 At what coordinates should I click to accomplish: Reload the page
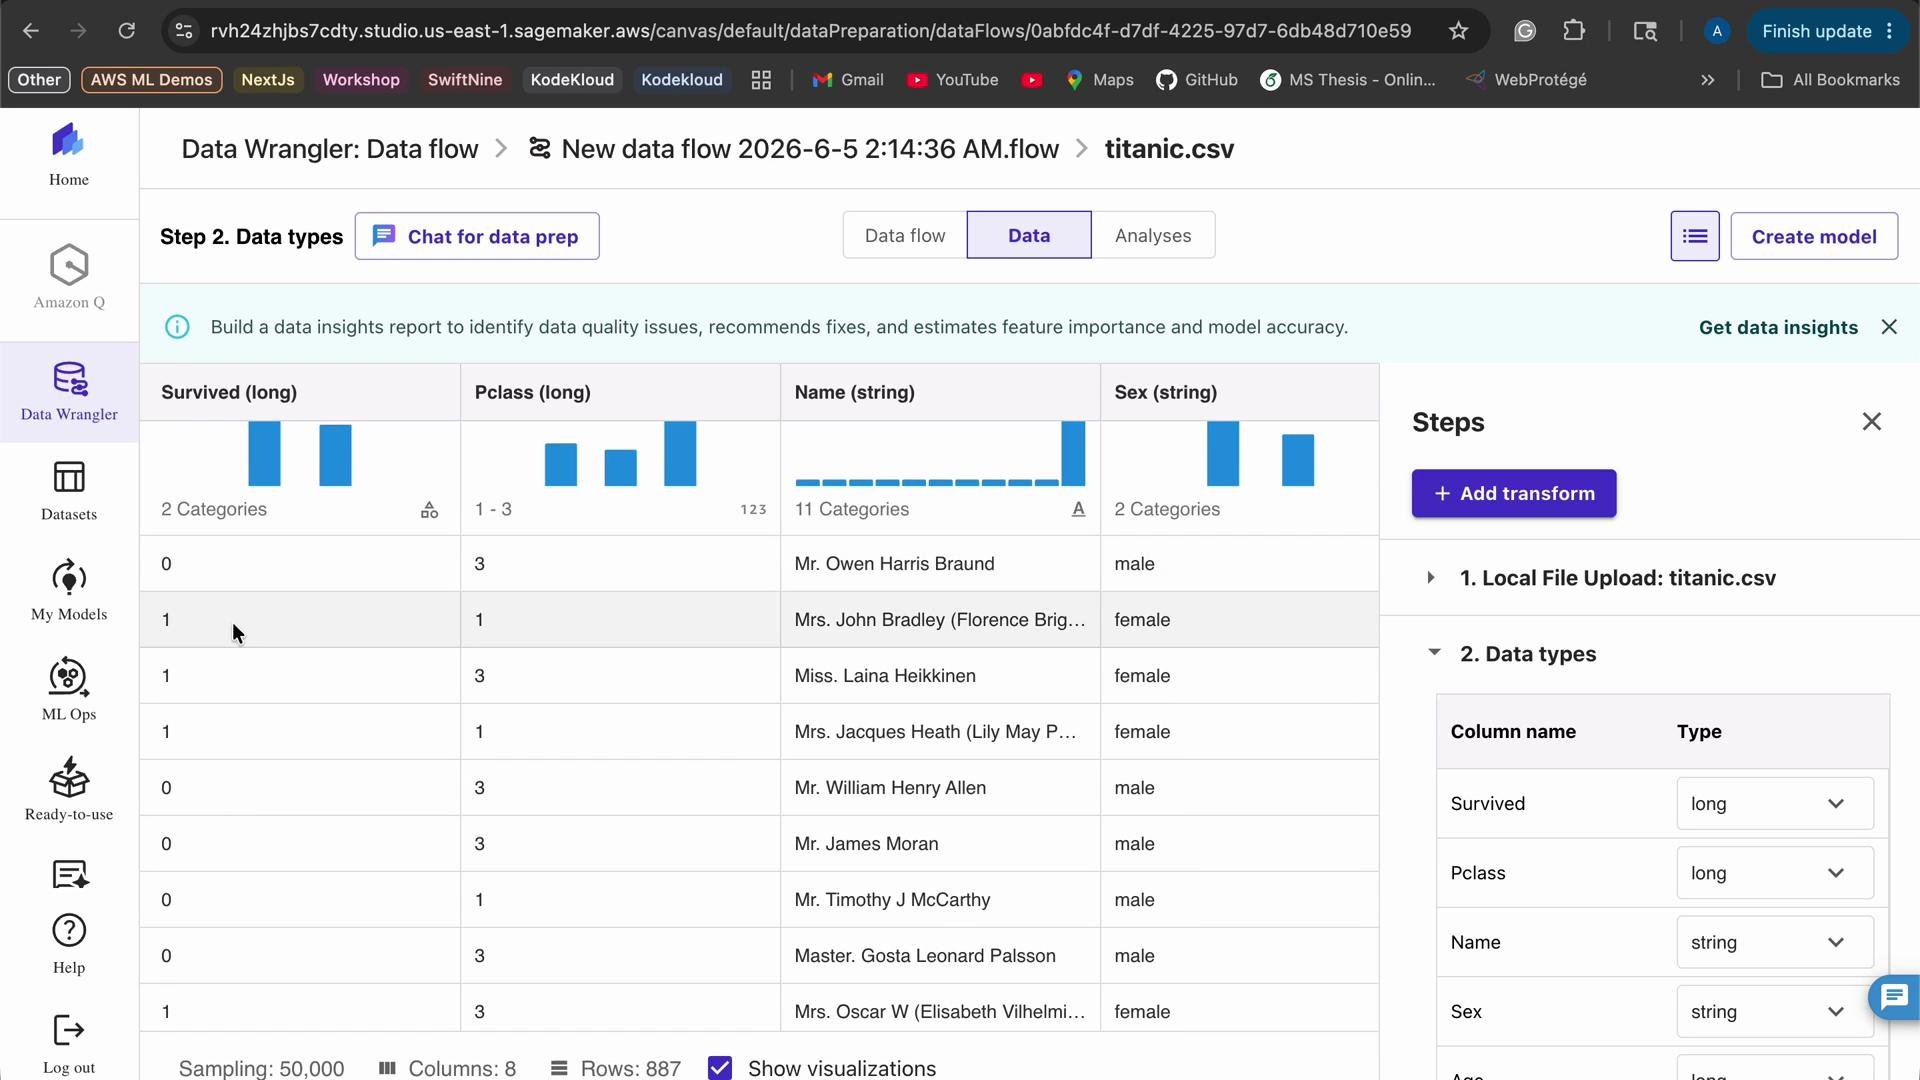126,31
